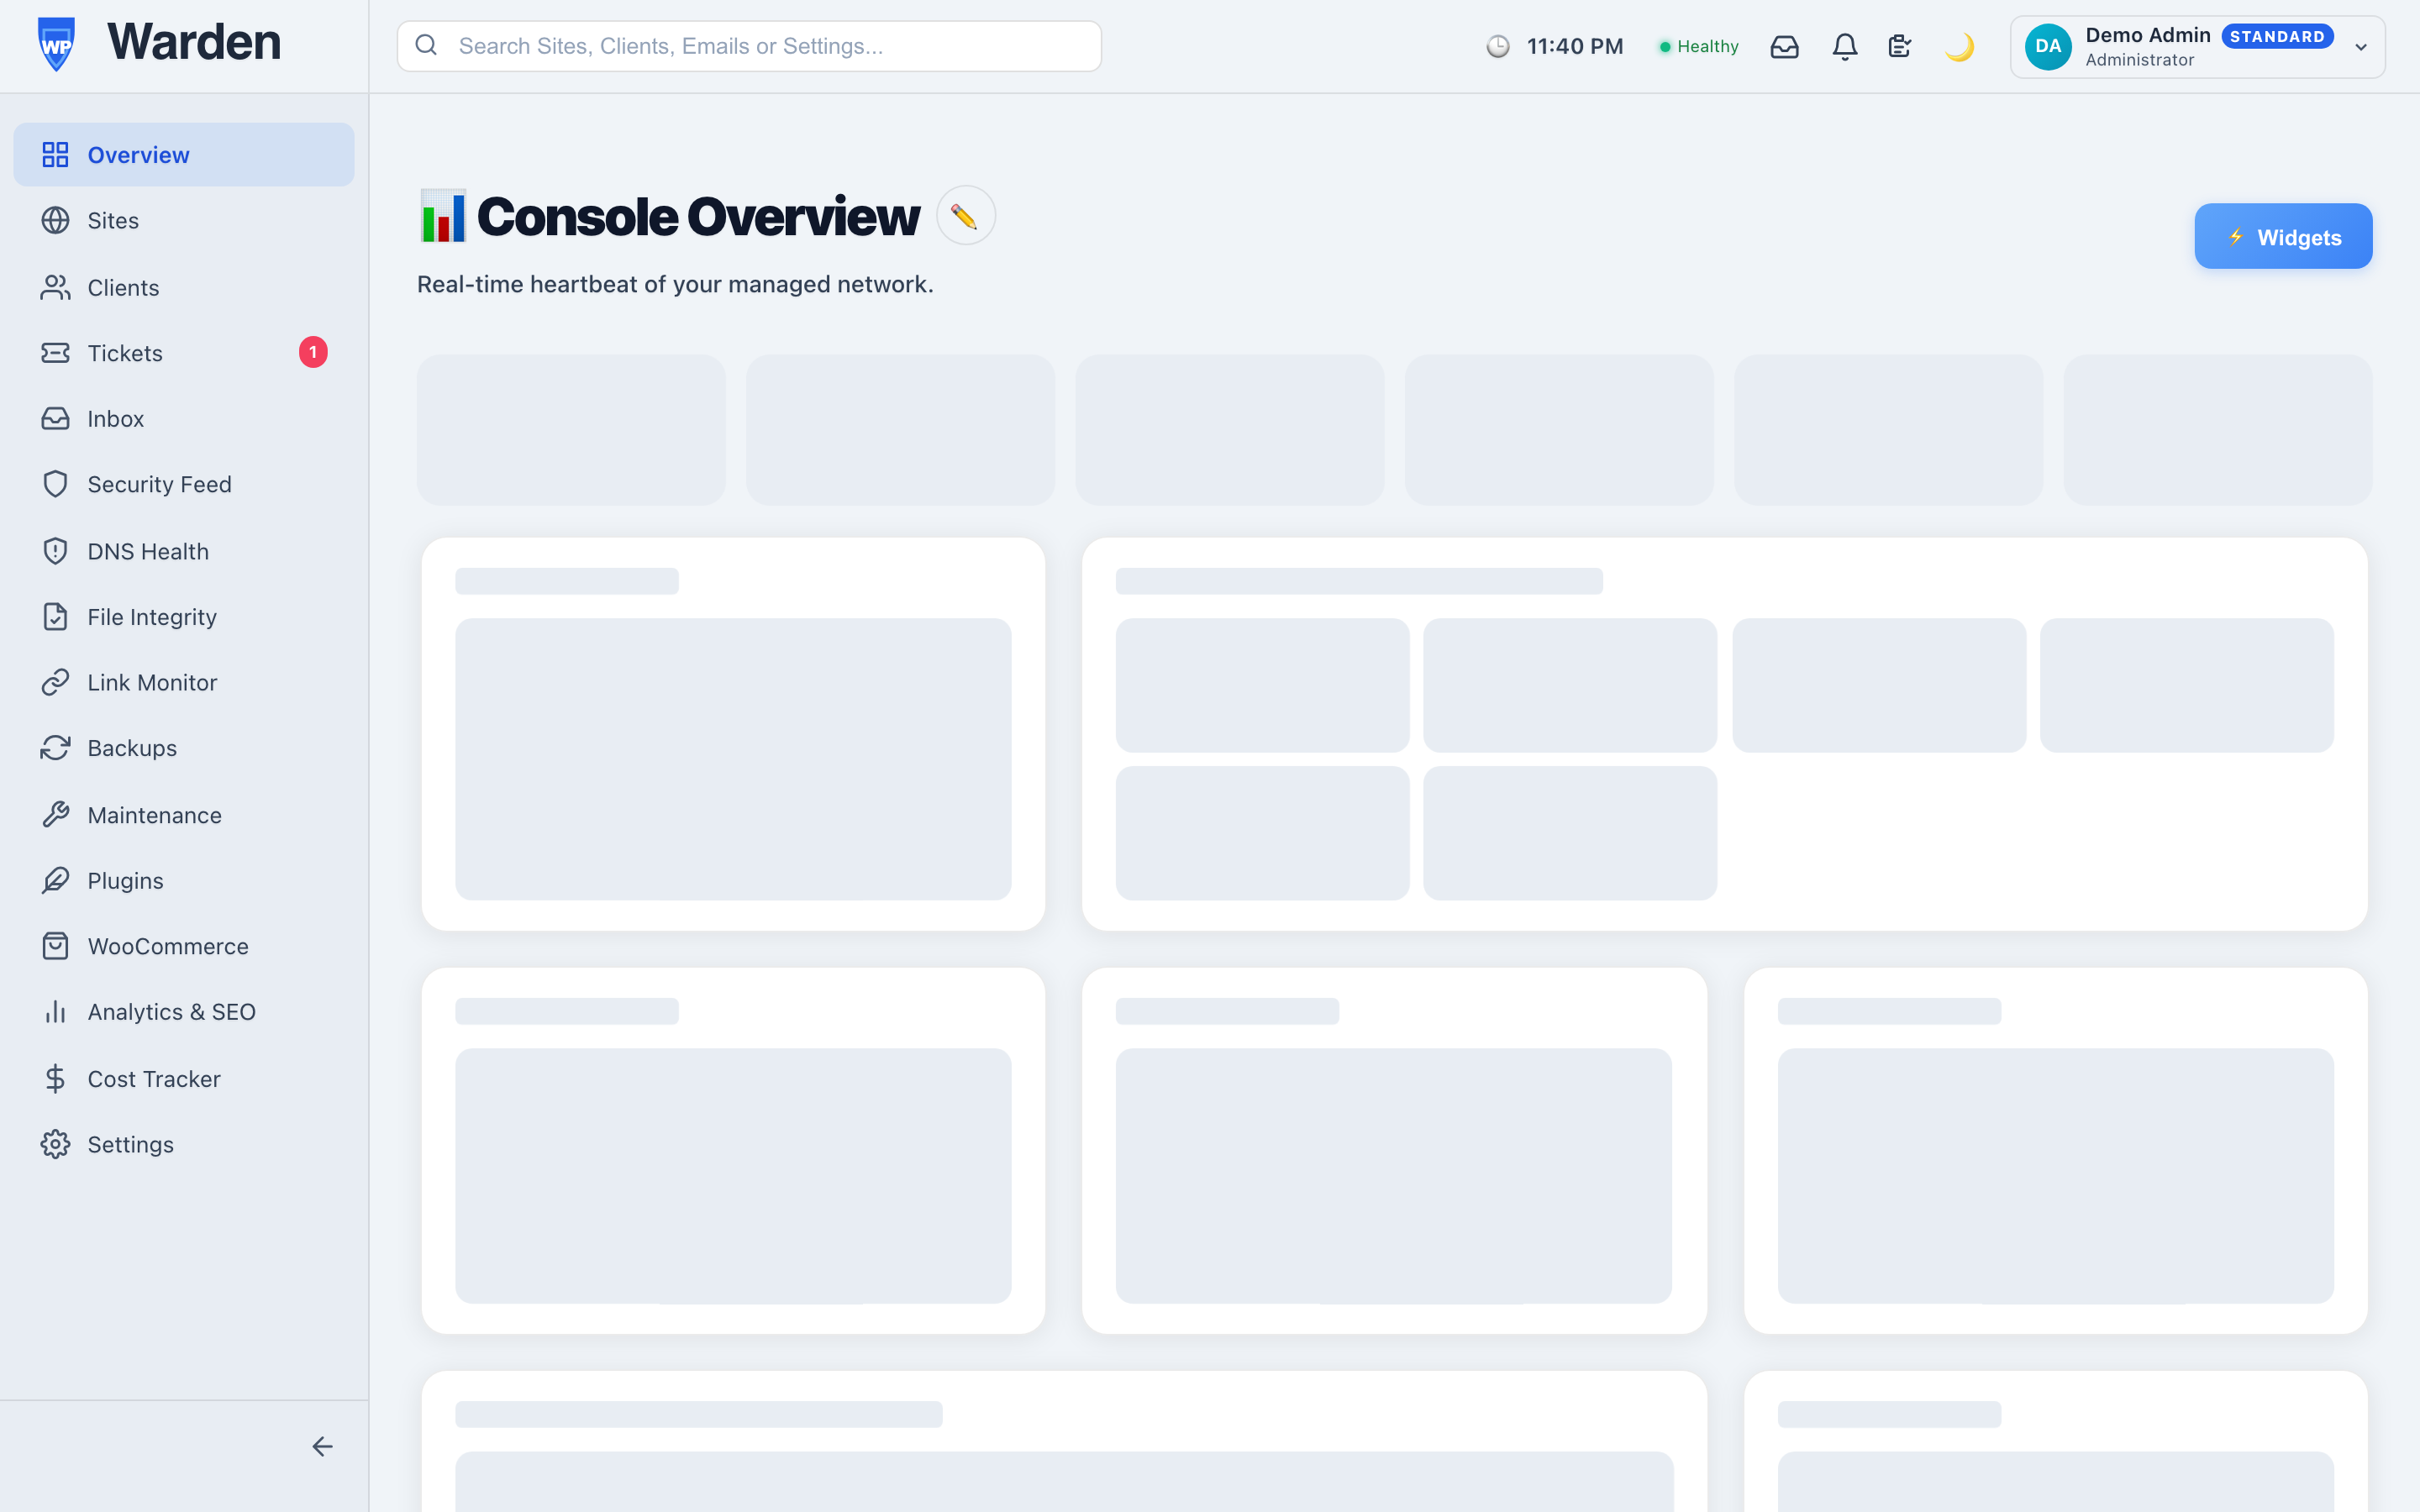
Task: Click the WooCommerce bag icon
Action: [55, 946]
